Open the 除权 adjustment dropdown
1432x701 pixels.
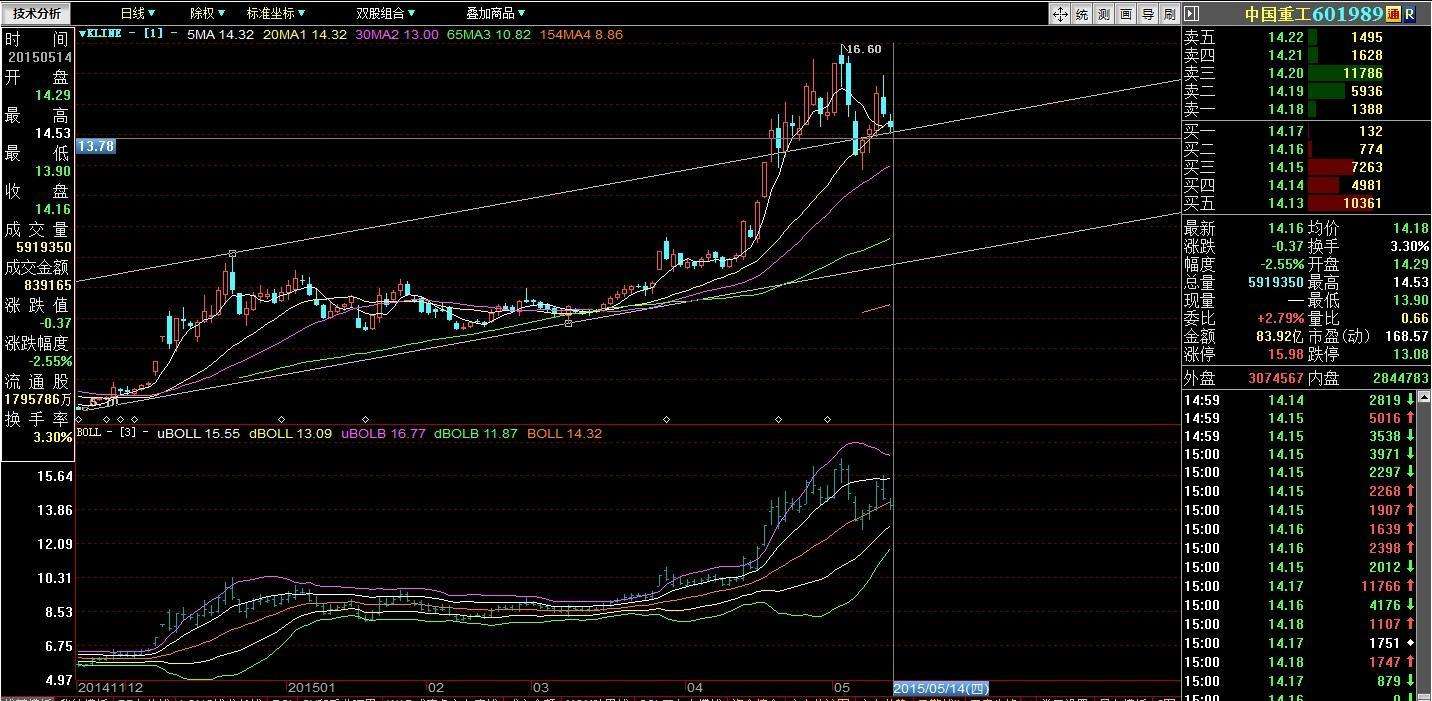[207, 14]
